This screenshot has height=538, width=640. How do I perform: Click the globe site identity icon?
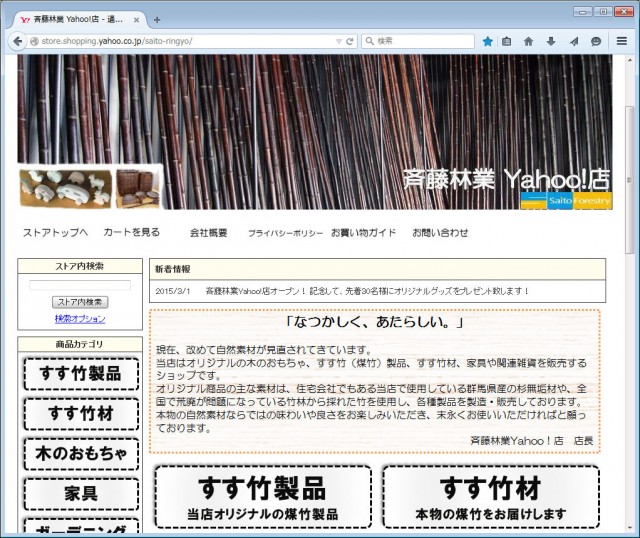(34, 41)
